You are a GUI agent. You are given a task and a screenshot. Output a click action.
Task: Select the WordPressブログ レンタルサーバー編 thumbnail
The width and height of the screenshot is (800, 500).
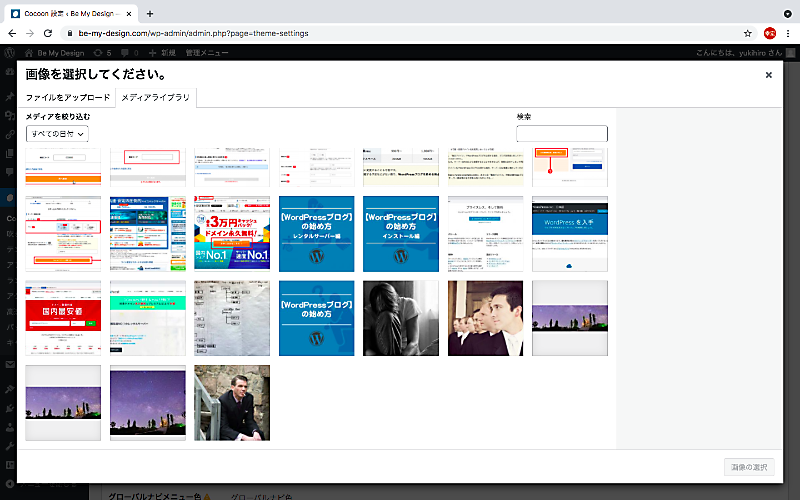coord(316,234)
